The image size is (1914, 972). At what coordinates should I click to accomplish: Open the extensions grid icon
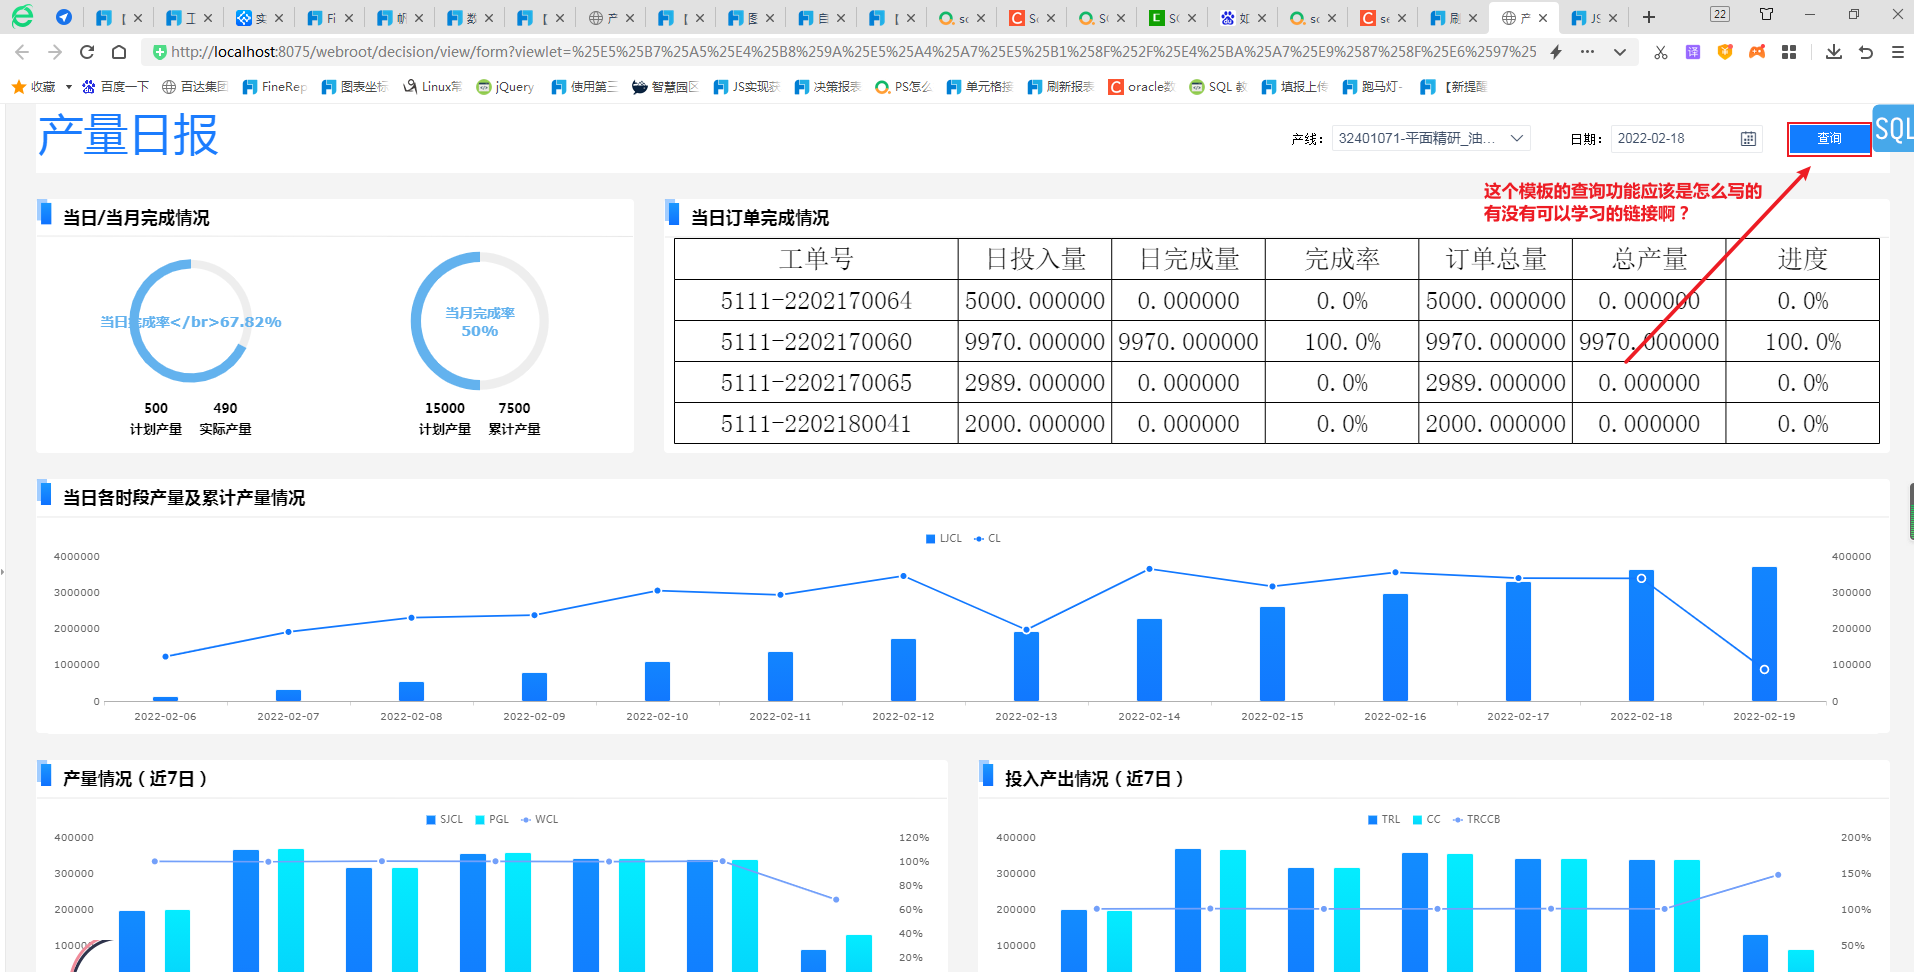point(1789,52)
